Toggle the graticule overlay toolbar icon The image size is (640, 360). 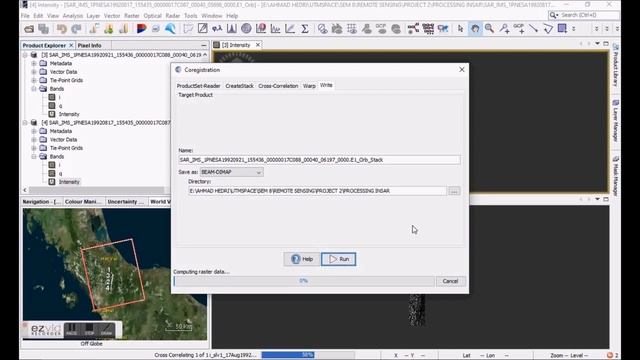tap(351, 29)
